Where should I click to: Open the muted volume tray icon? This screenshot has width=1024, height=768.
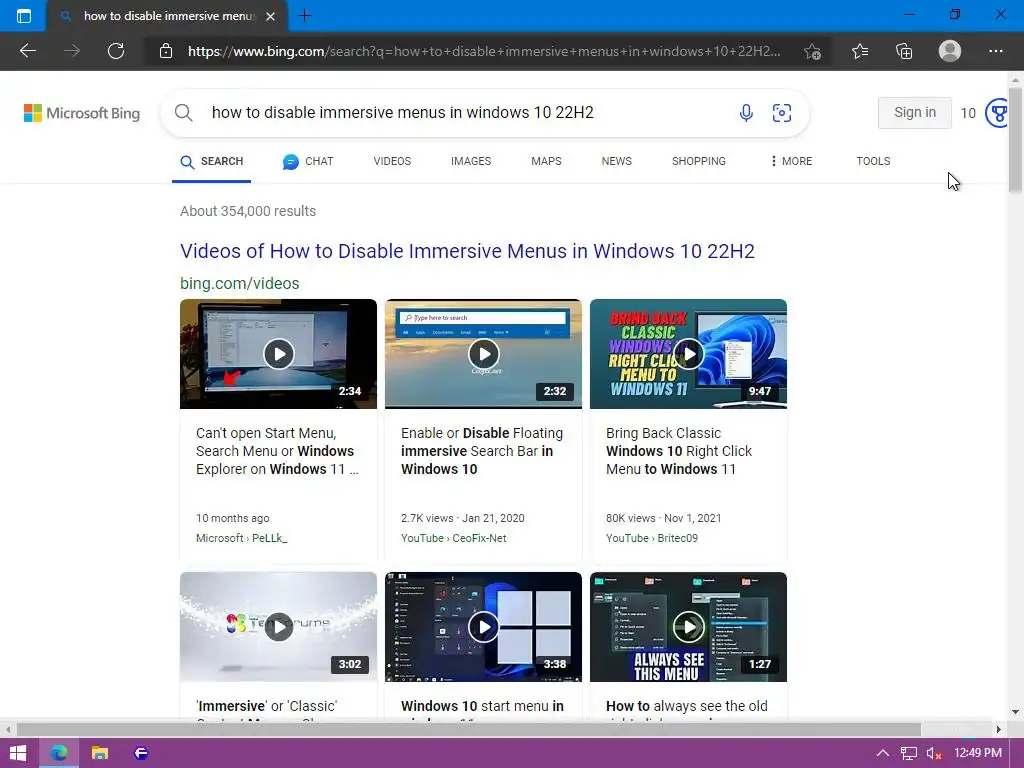click(934, 753)
